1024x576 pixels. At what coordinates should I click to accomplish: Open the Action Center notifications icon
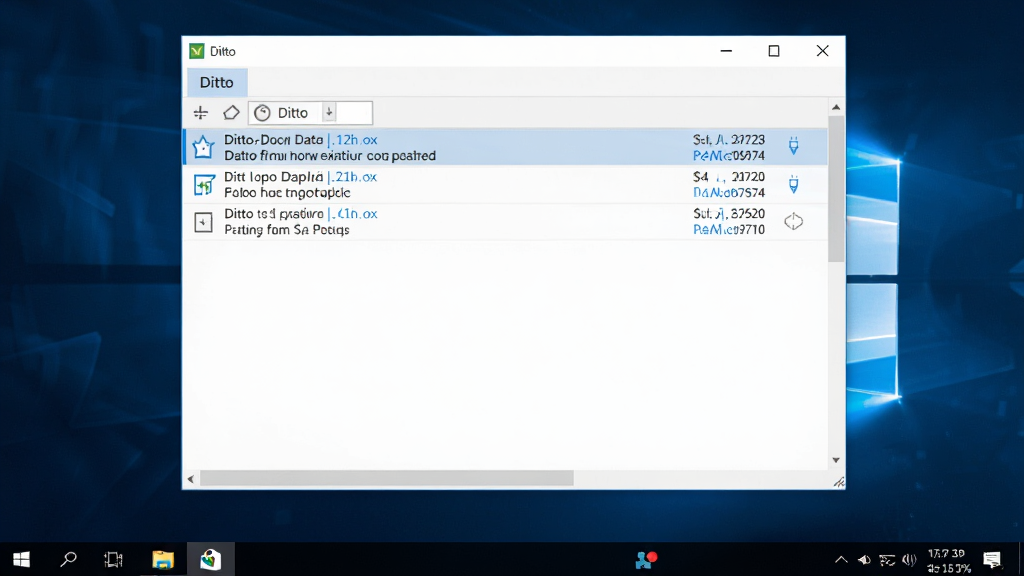coord(993,560)
